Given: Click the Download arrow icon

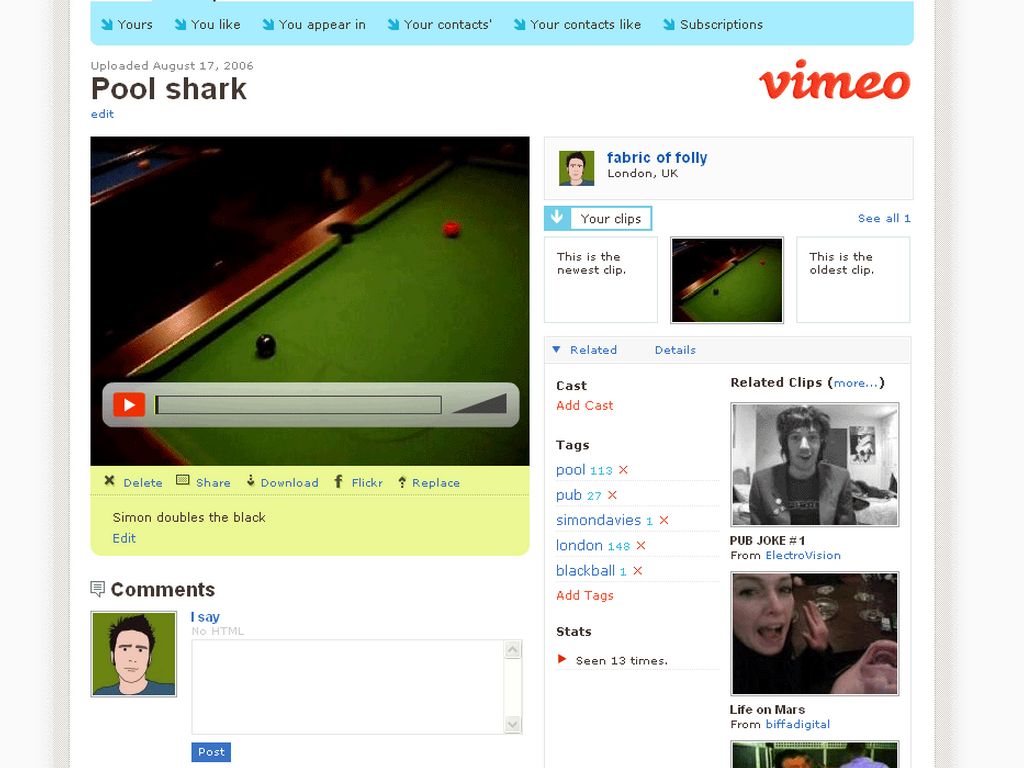Looking at the screenshot, I should click(251, 481).
